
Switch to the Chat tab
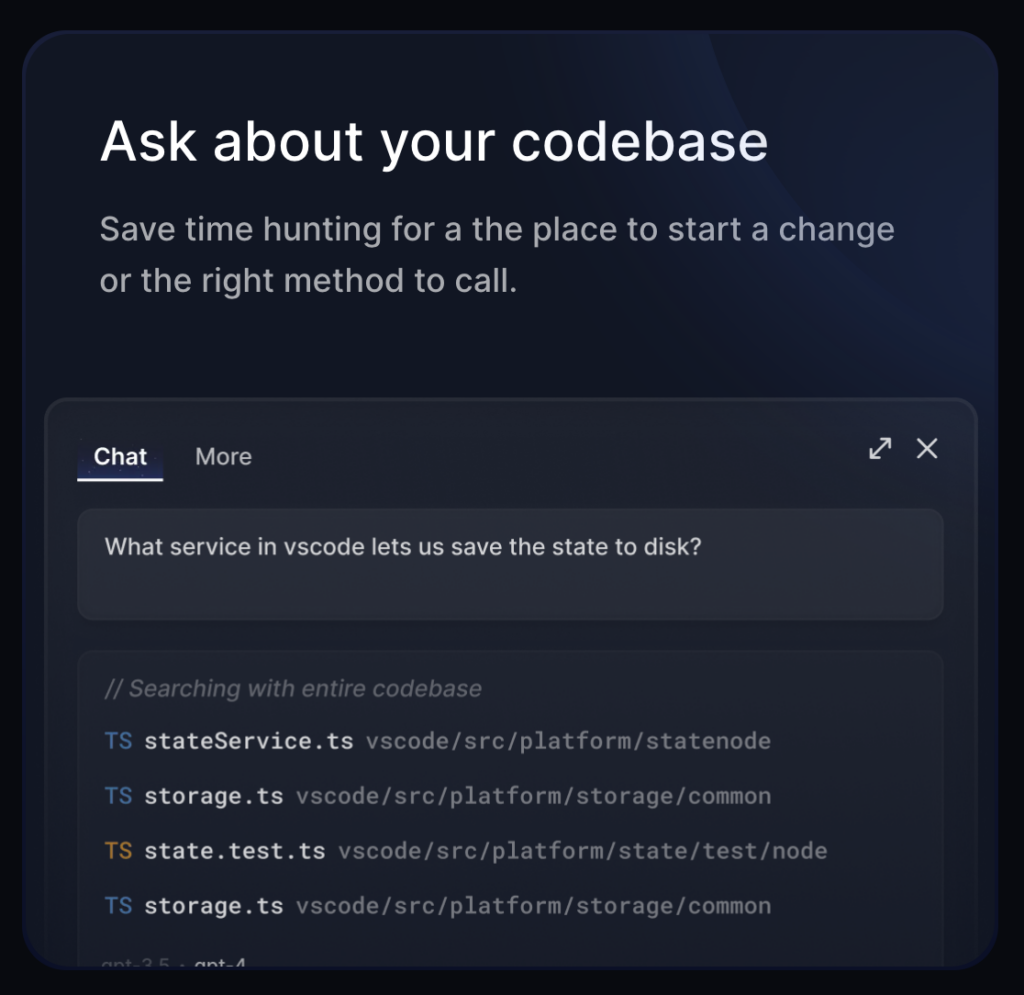(x=120, y=456)
